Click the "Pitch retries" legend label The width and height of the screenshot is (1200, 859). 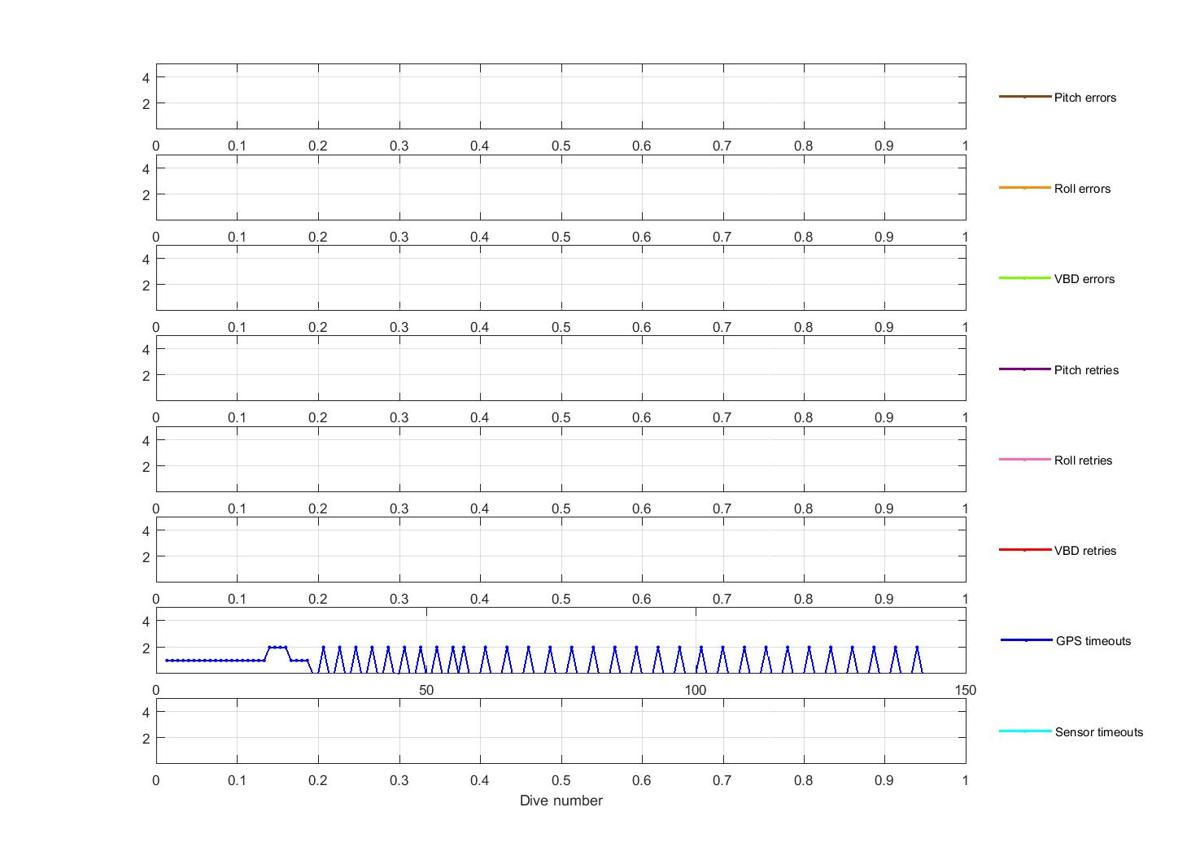(x=1086, y=370)
